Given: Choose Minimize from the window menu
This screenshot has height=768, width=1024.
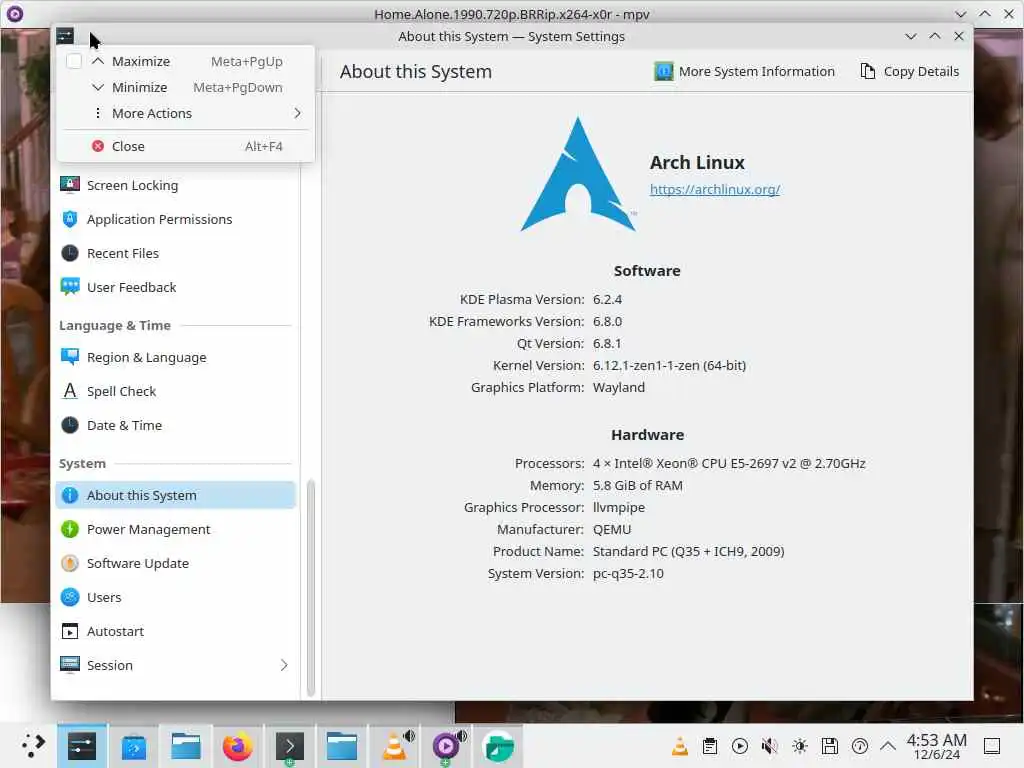Looking at the screenshot, I should pos(185,88).
